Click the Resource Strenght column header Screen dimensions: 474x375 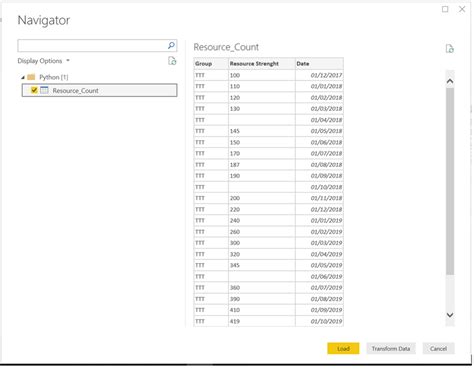262,64
